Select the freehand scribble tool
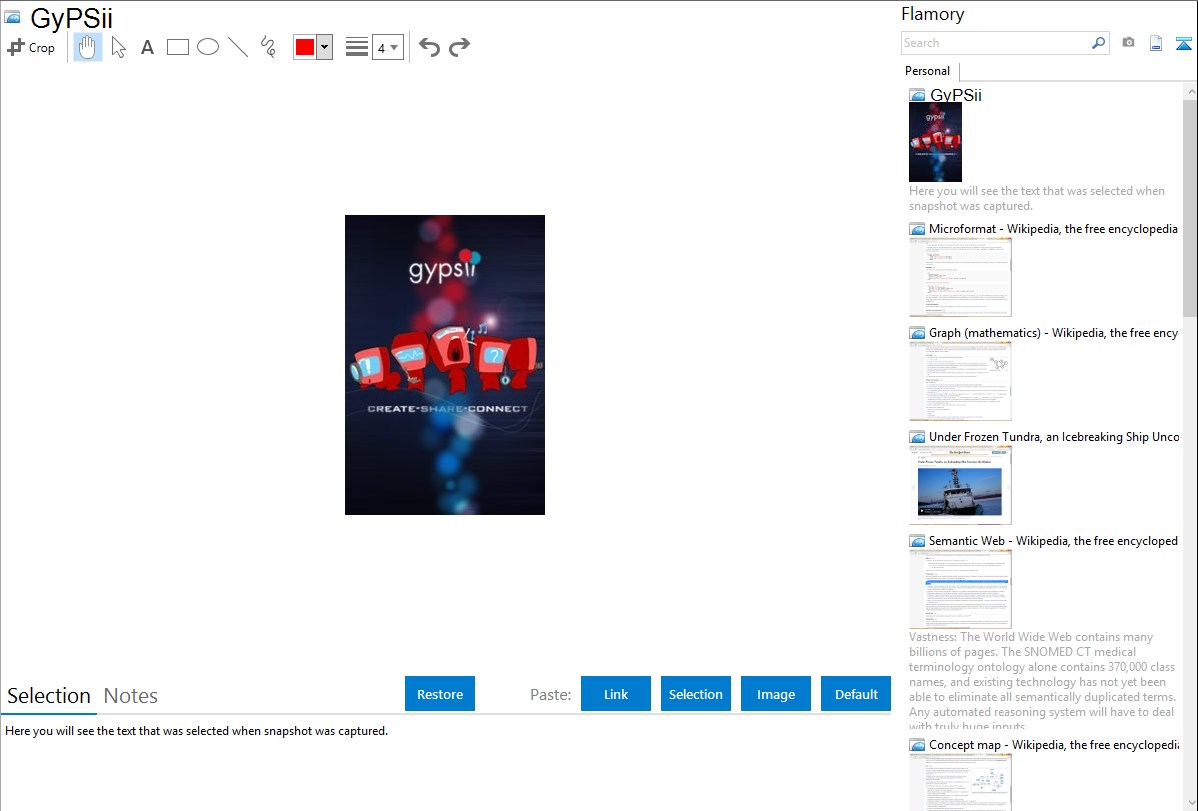1198x811 pixels. tap(268, 47)
